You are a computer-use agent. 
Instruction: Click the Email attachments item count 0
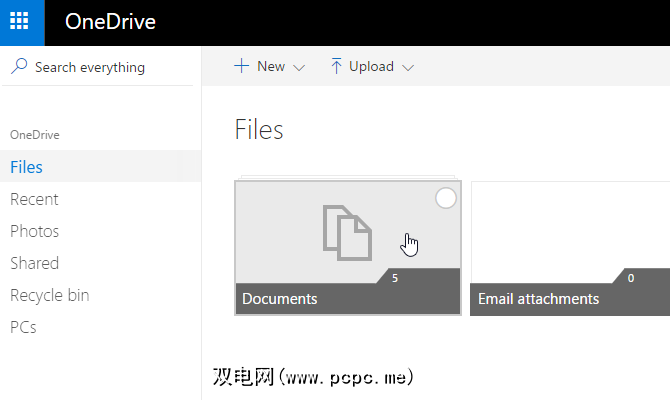[631, 278]
